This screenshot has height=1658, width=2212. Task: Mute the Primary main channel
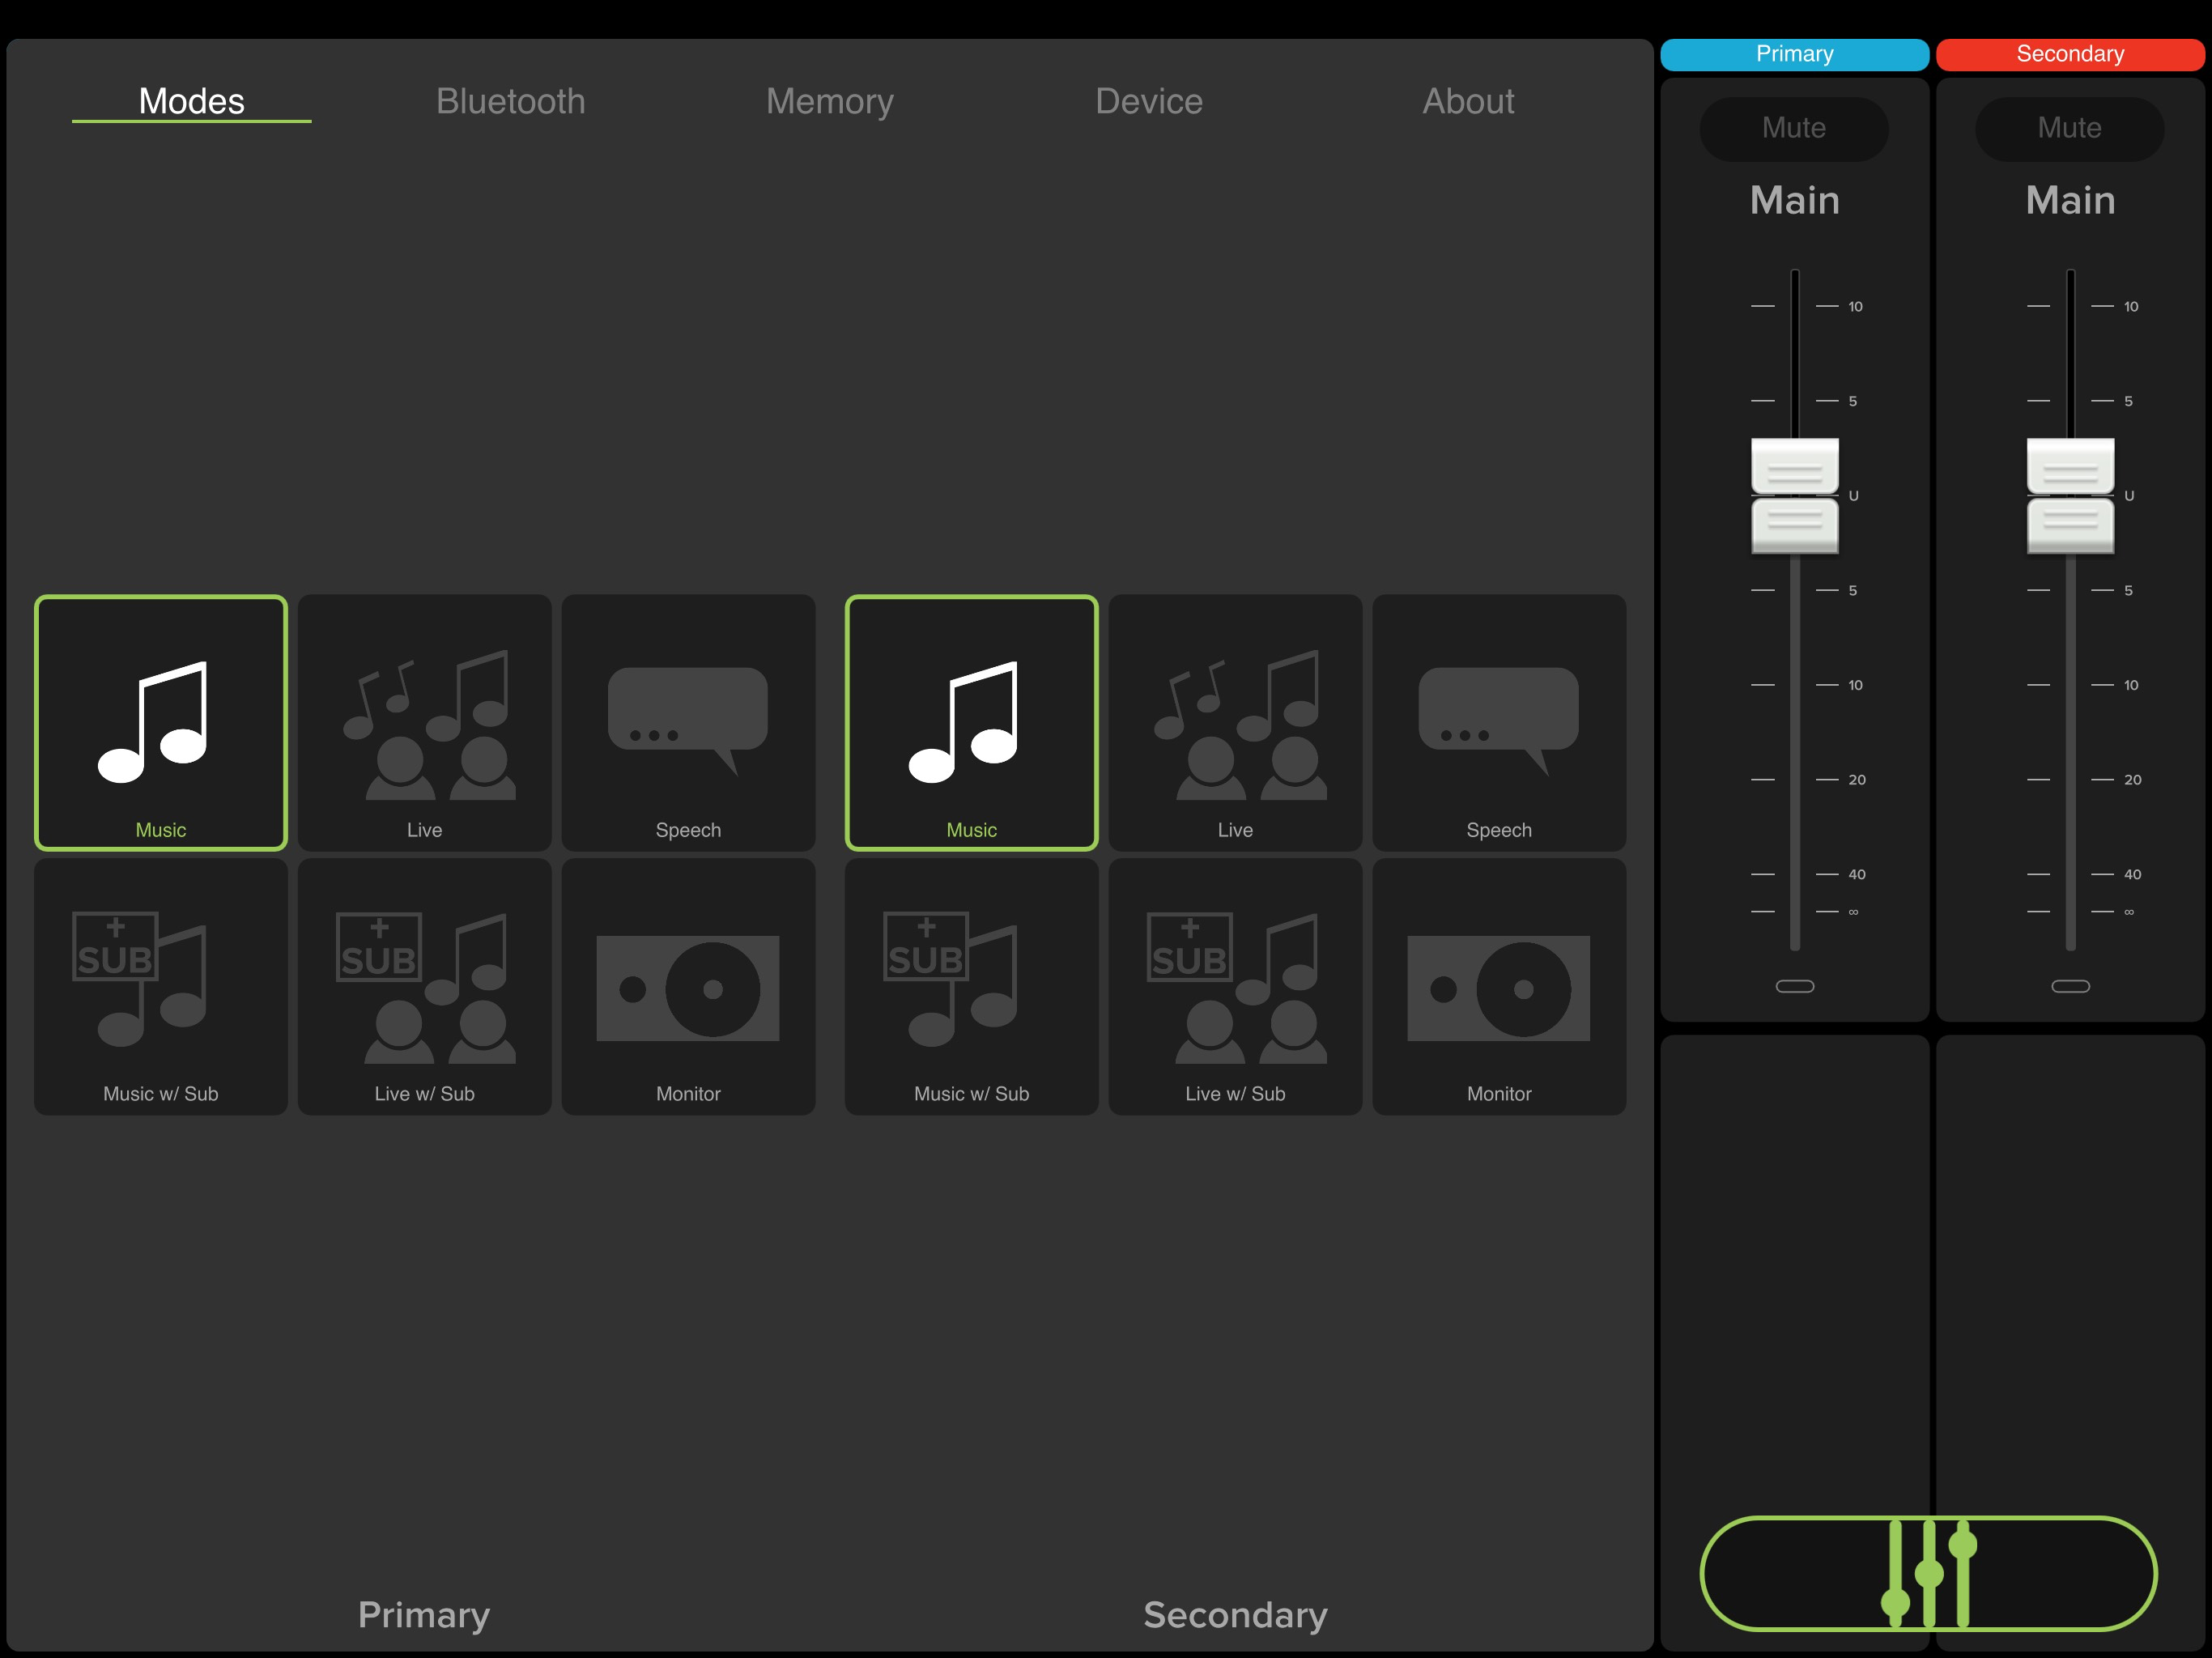point(1794,128)
